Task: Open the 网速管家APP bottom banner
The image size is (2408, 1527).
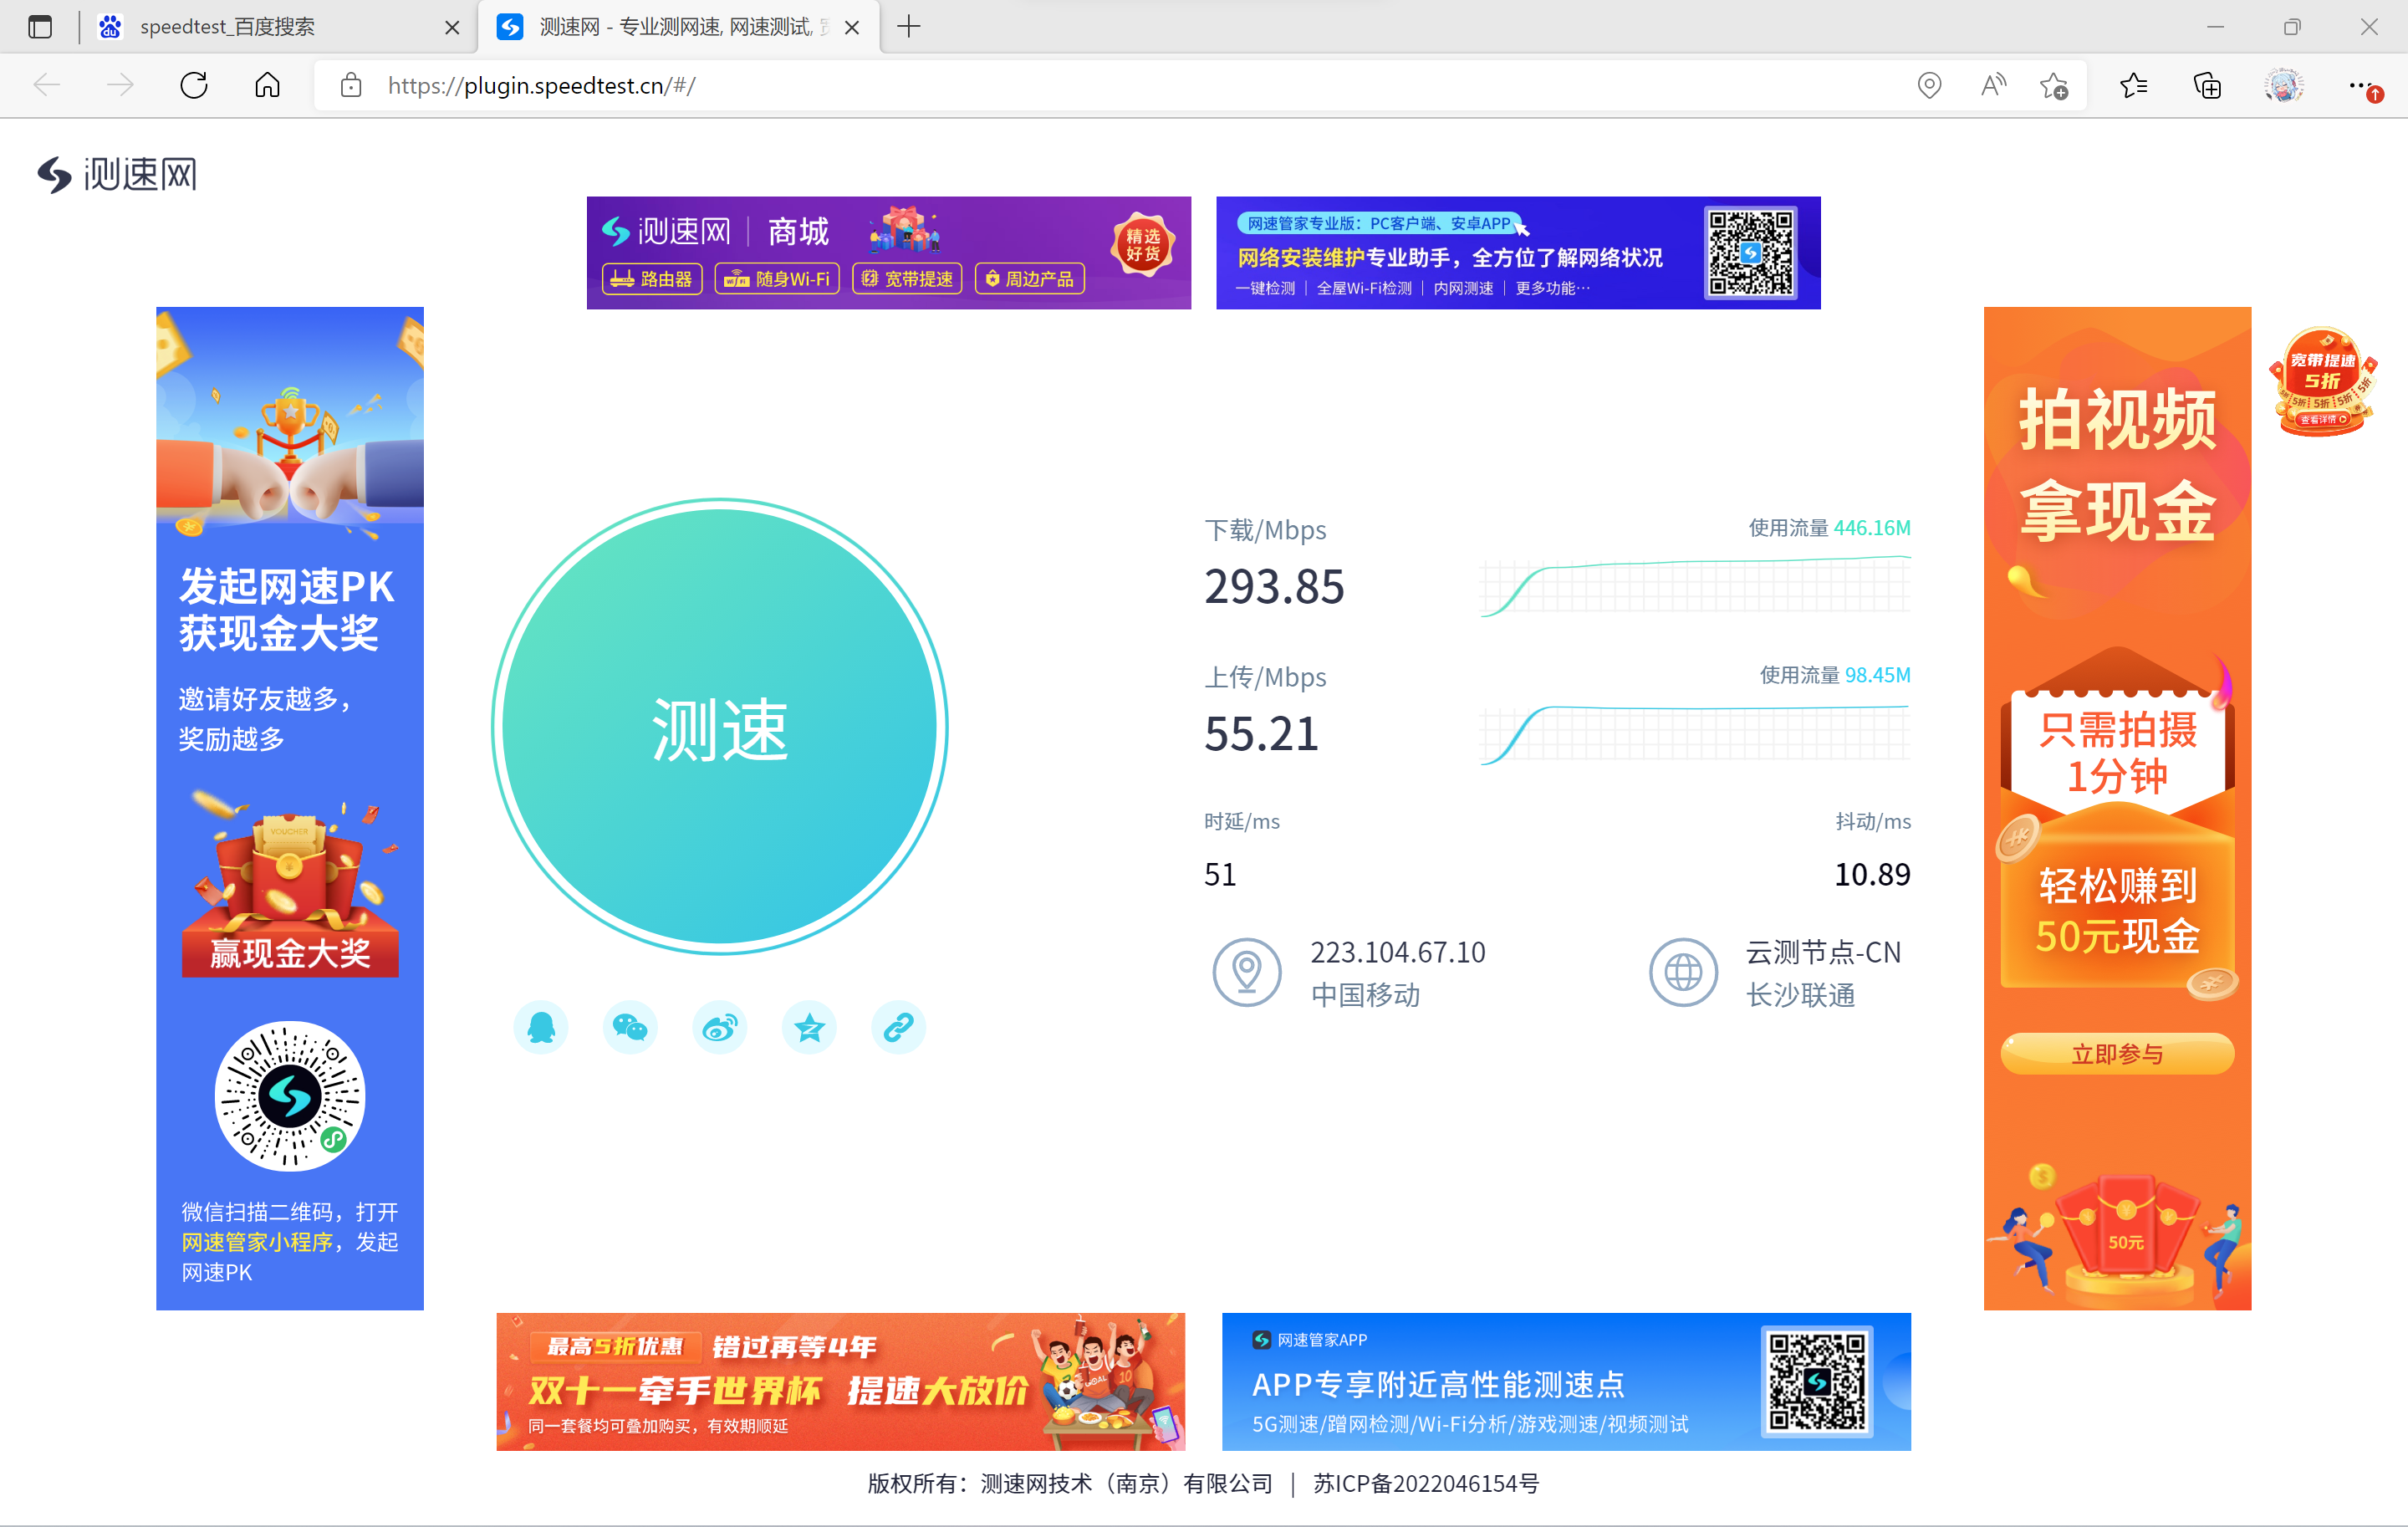Action: [x=1566, y=1382]
